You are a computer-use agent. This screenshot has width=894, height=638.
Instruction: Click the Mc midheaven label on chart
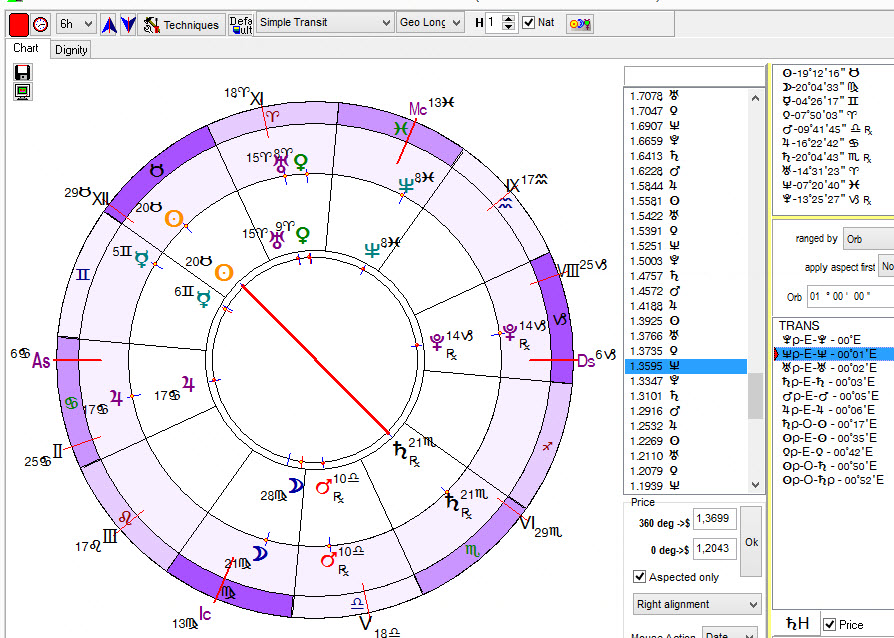click(418, 108)
